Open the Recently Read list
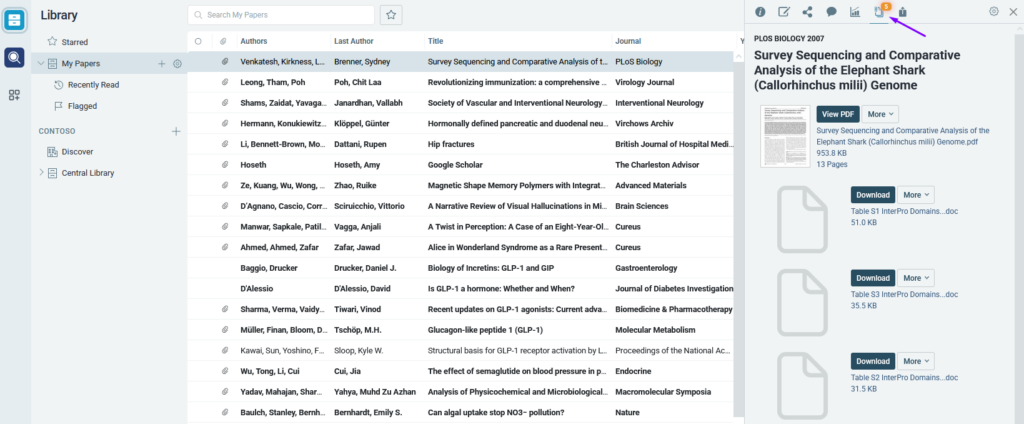Viewport: 1024px width, 424px height. tap(93, 85)
